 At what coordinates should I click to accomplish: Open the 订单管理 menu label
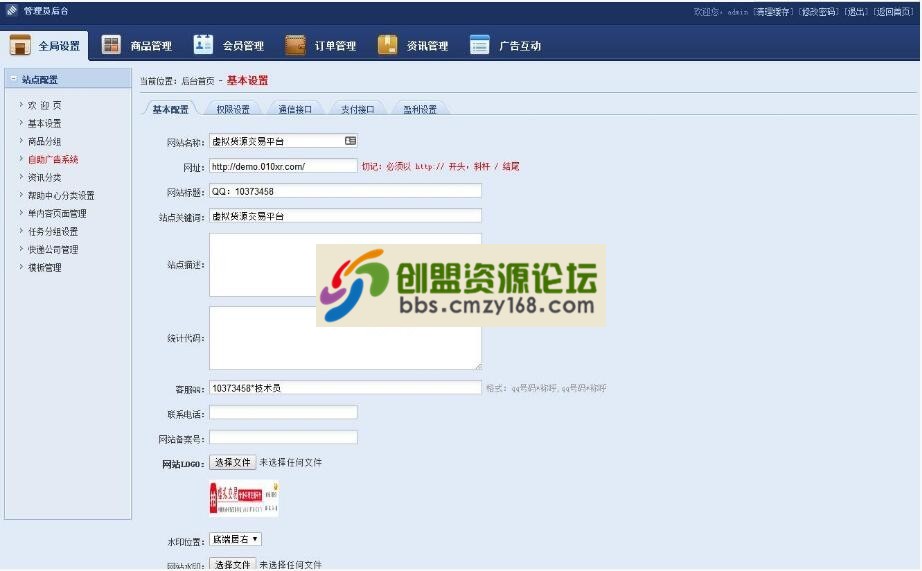tap(335, 46)
